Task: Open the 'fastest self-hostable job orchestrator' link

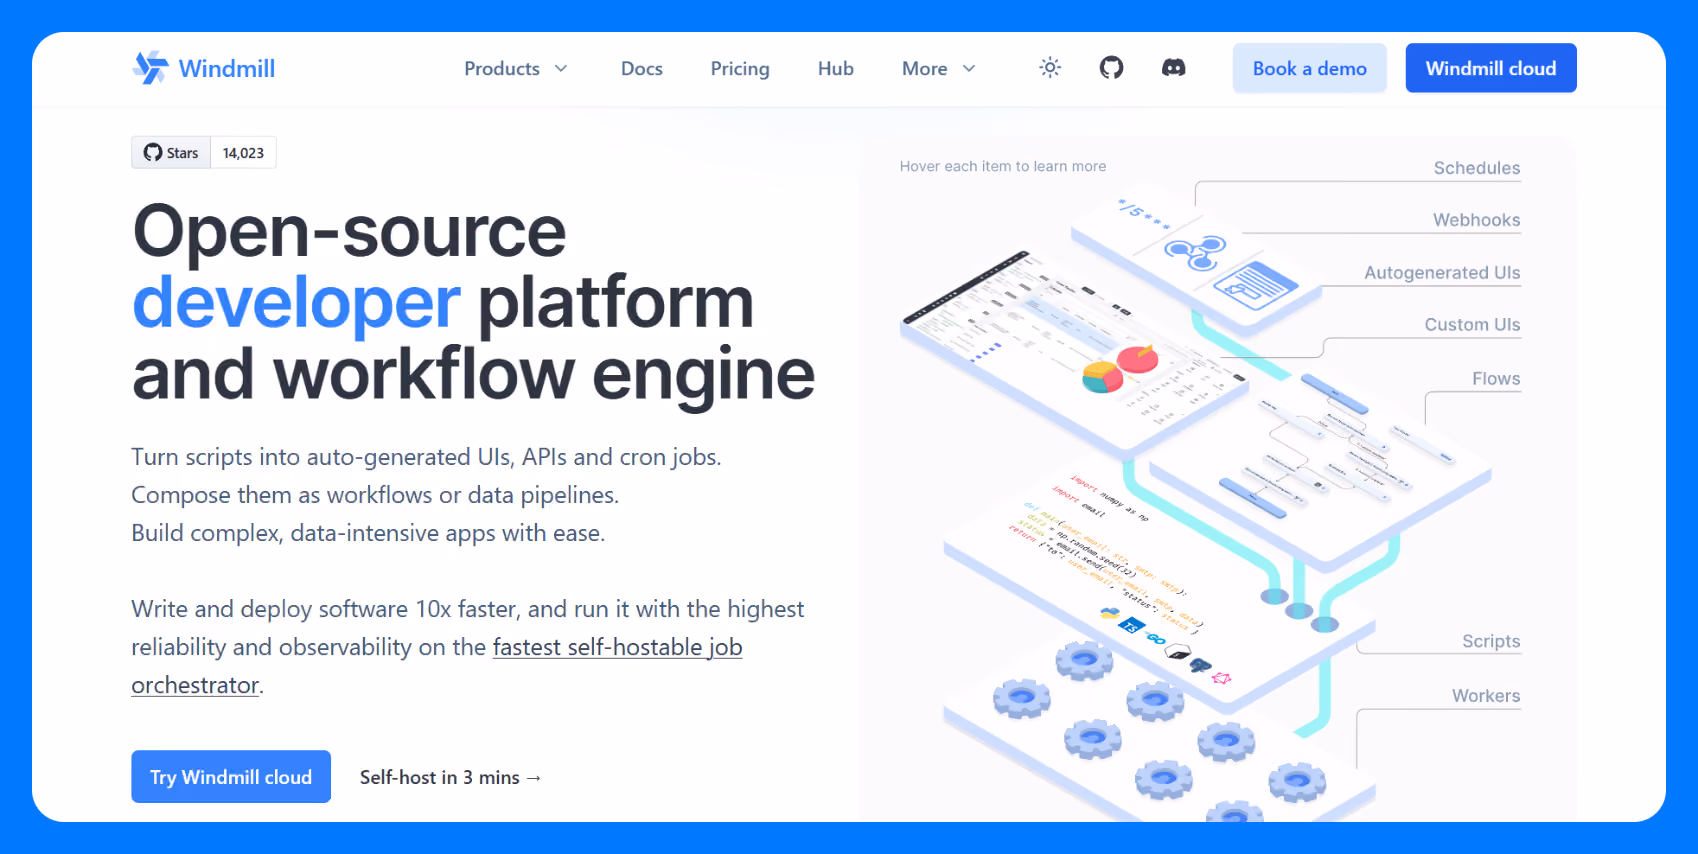Action: click(437, 666)
